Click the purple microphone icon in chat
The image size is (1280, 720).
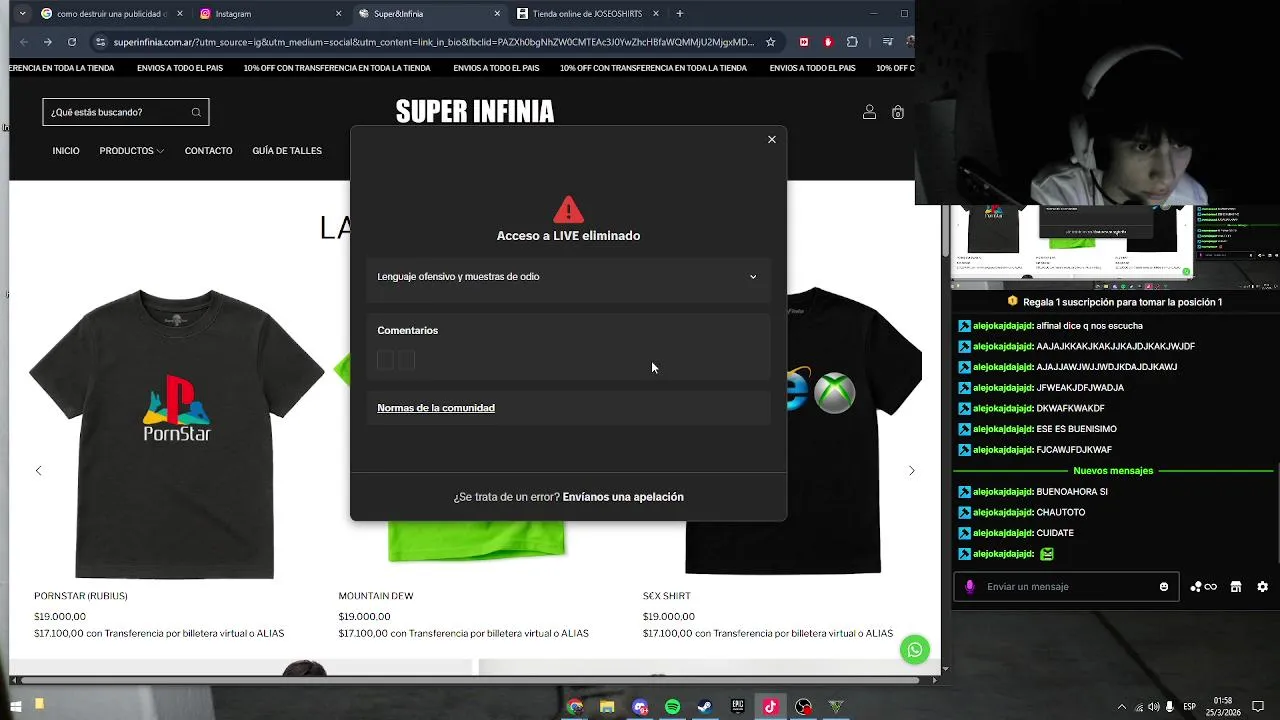click(x=969, y=587)
